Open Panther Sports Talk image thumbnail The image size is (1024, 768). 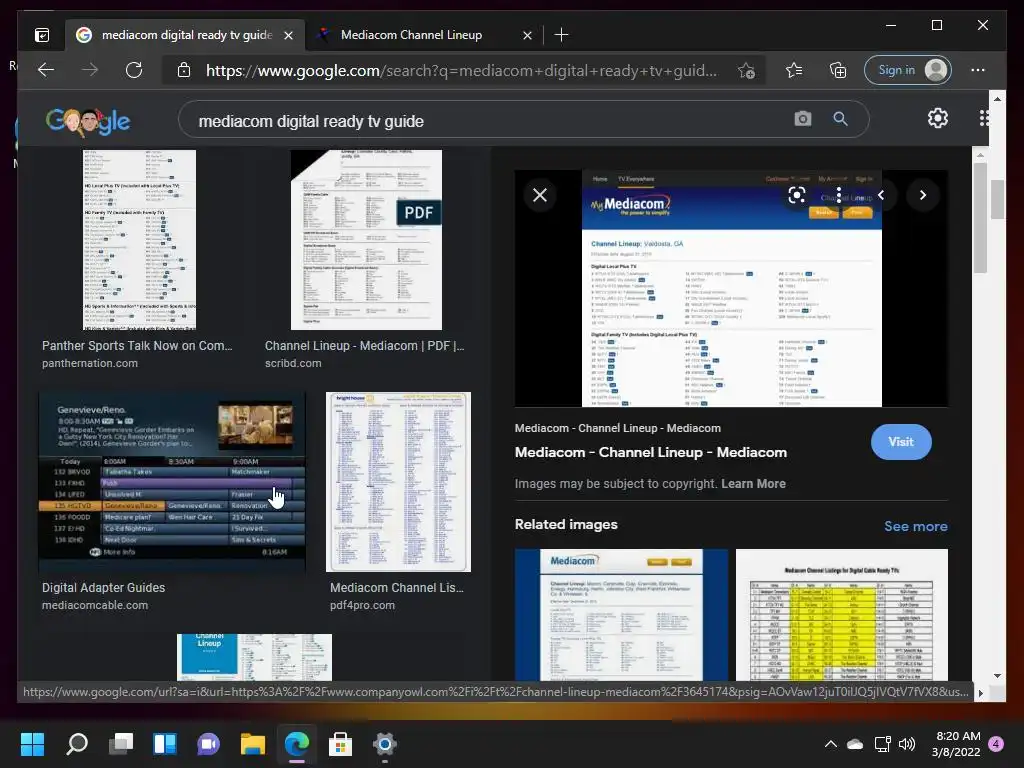(x=139, y=240)
